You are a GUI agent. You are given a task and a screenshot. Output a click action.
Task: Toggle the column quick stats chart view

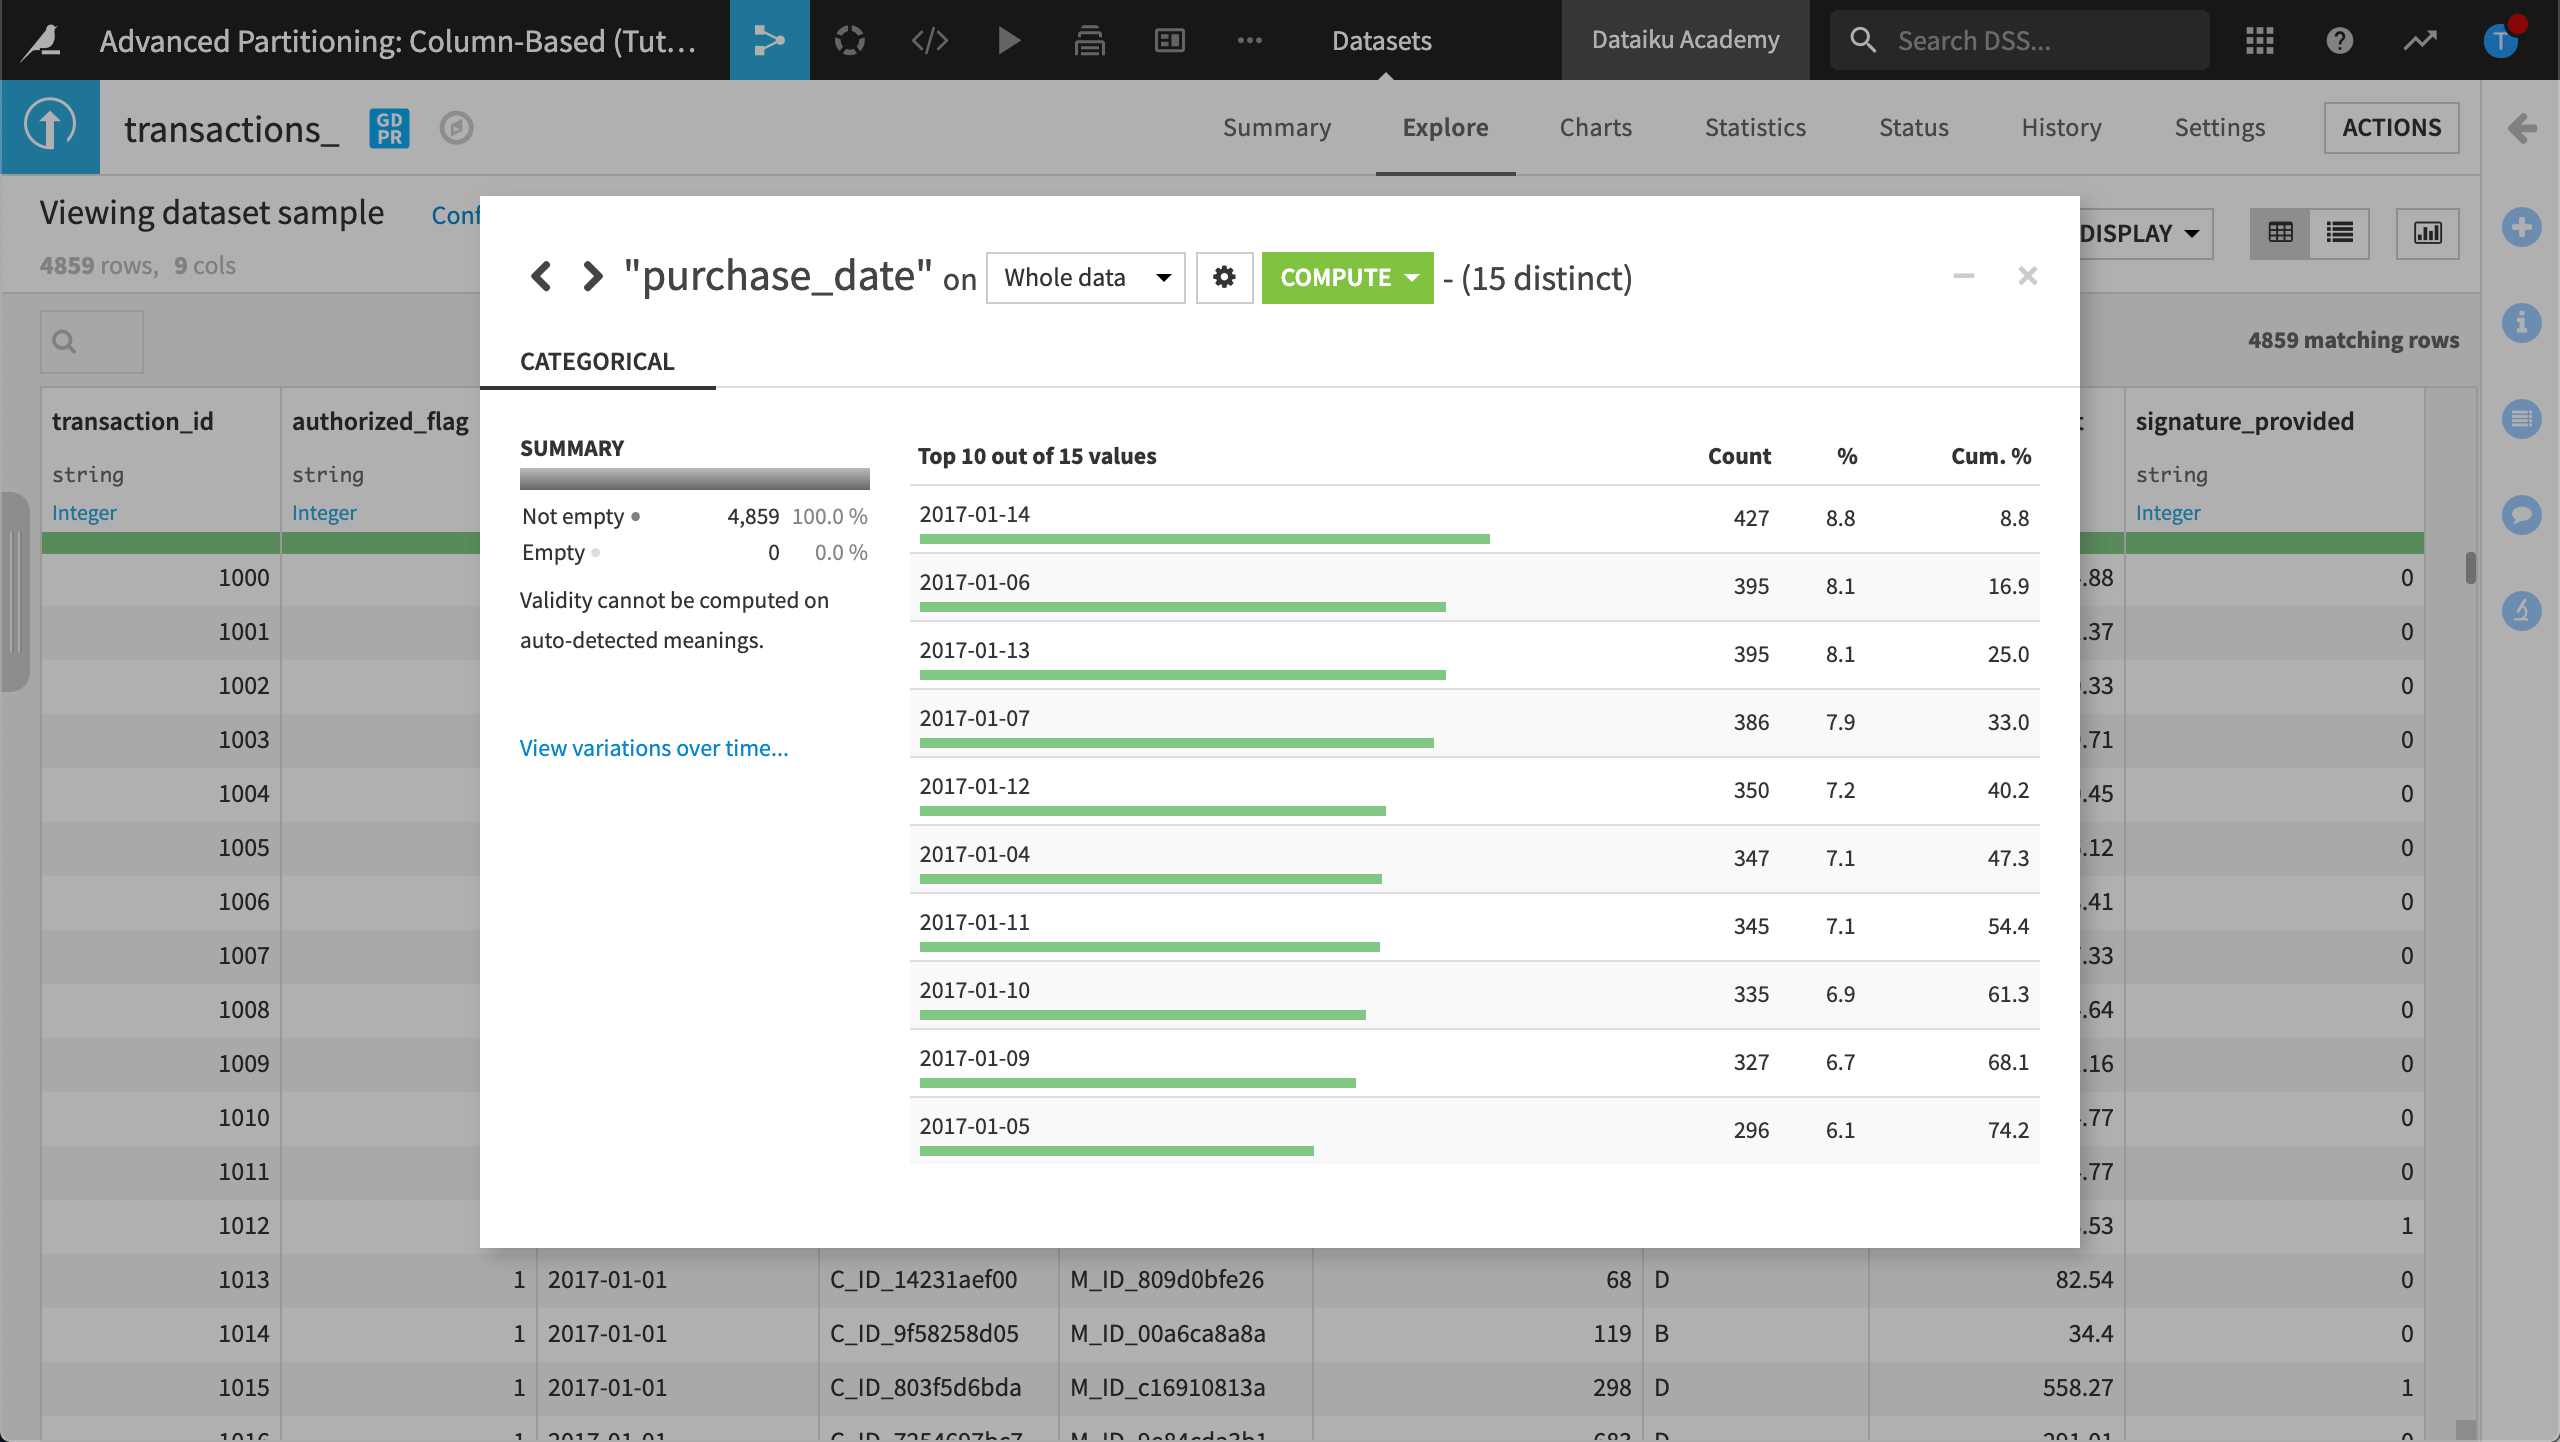click(x=2427, y=233)
